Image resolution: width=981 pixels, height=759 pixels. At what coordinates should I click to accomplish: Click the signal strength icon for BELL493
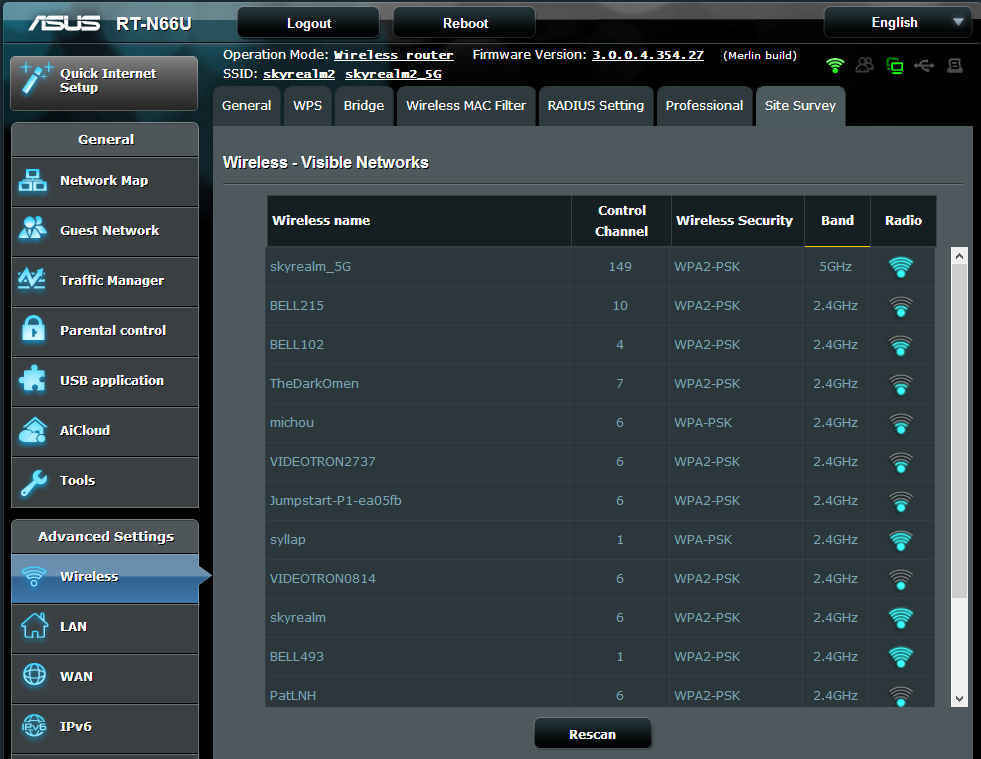(901, 657)
